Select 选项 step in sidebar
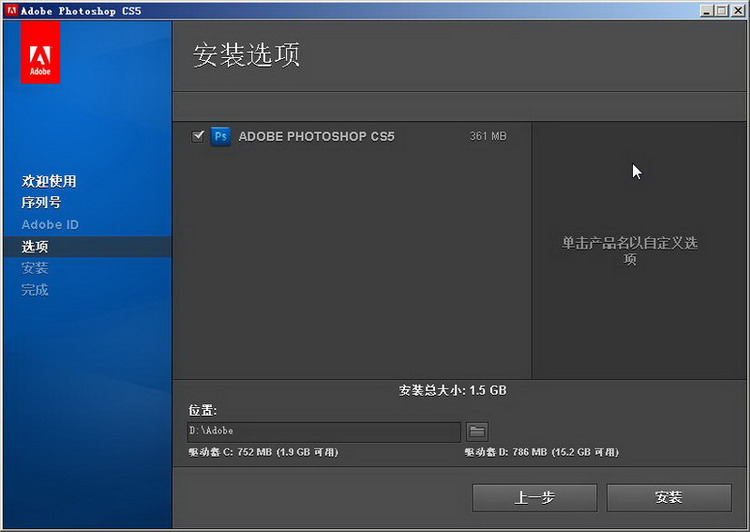This screenshot has height=532, width=750. click(87, 247)
